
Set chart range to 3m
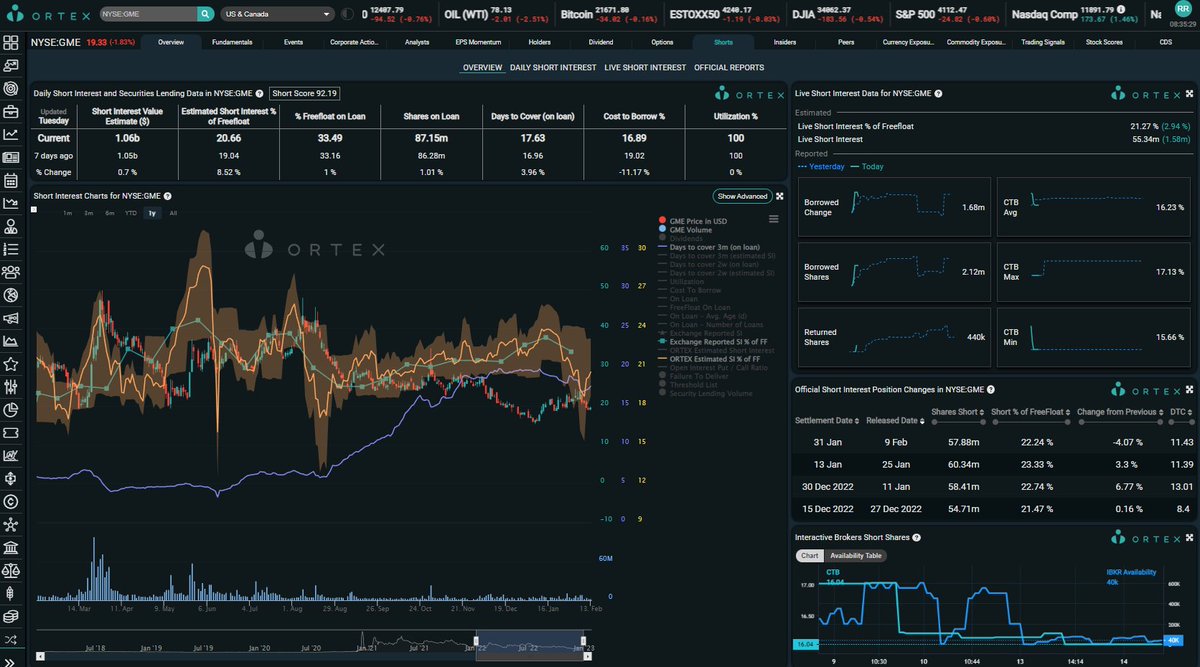tap(88, 213)
